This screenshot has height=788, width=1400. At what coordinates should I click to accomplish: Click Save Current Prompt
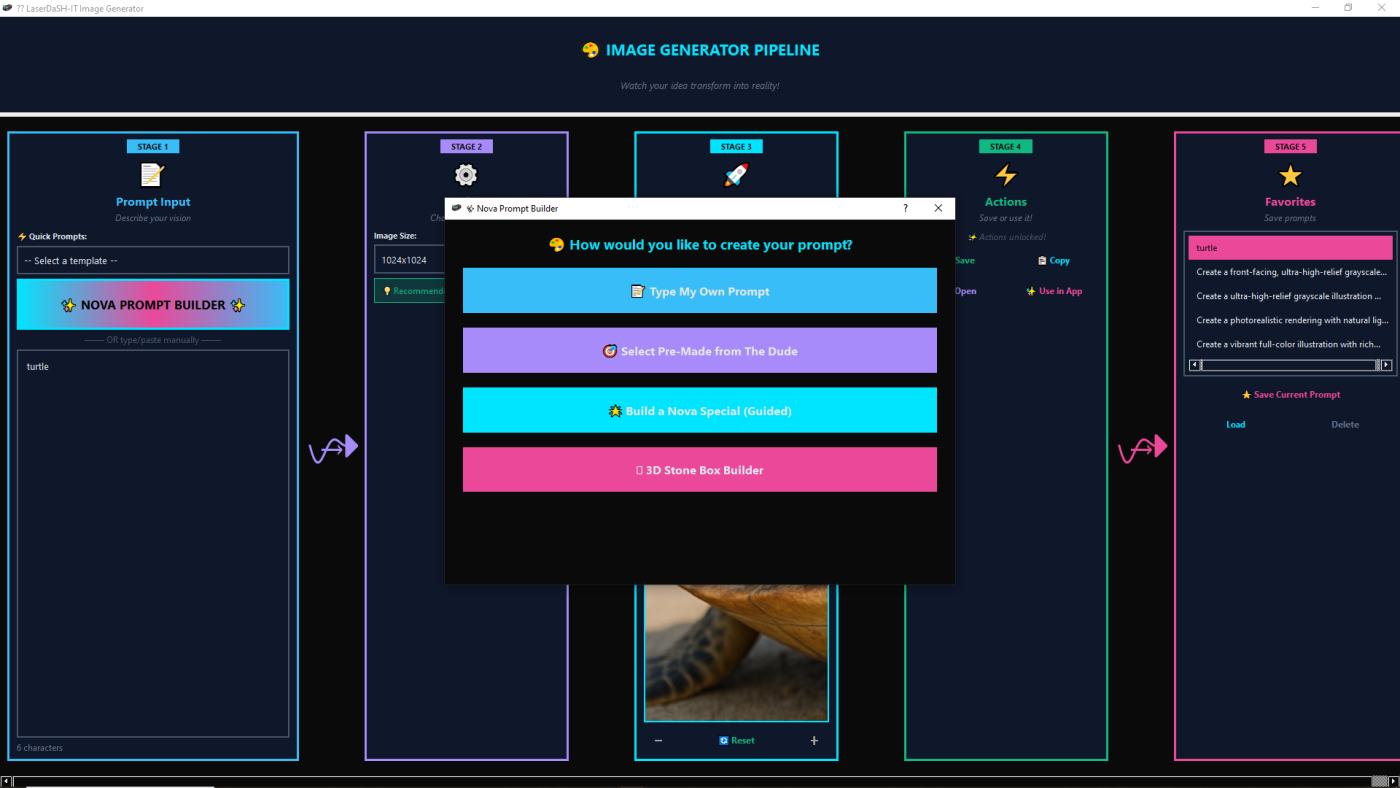point(1290,395)
